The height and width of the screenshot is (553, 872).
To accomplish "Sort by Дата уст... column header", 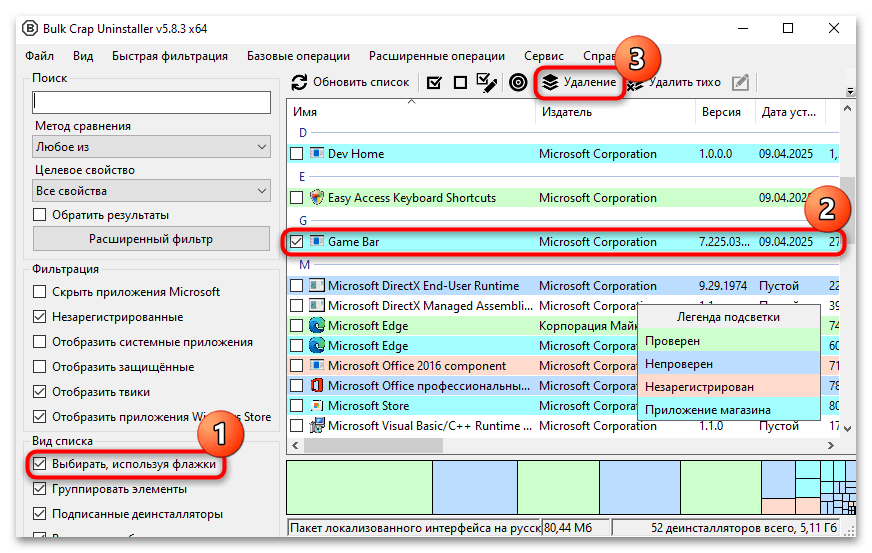I will tap(790, 112).
